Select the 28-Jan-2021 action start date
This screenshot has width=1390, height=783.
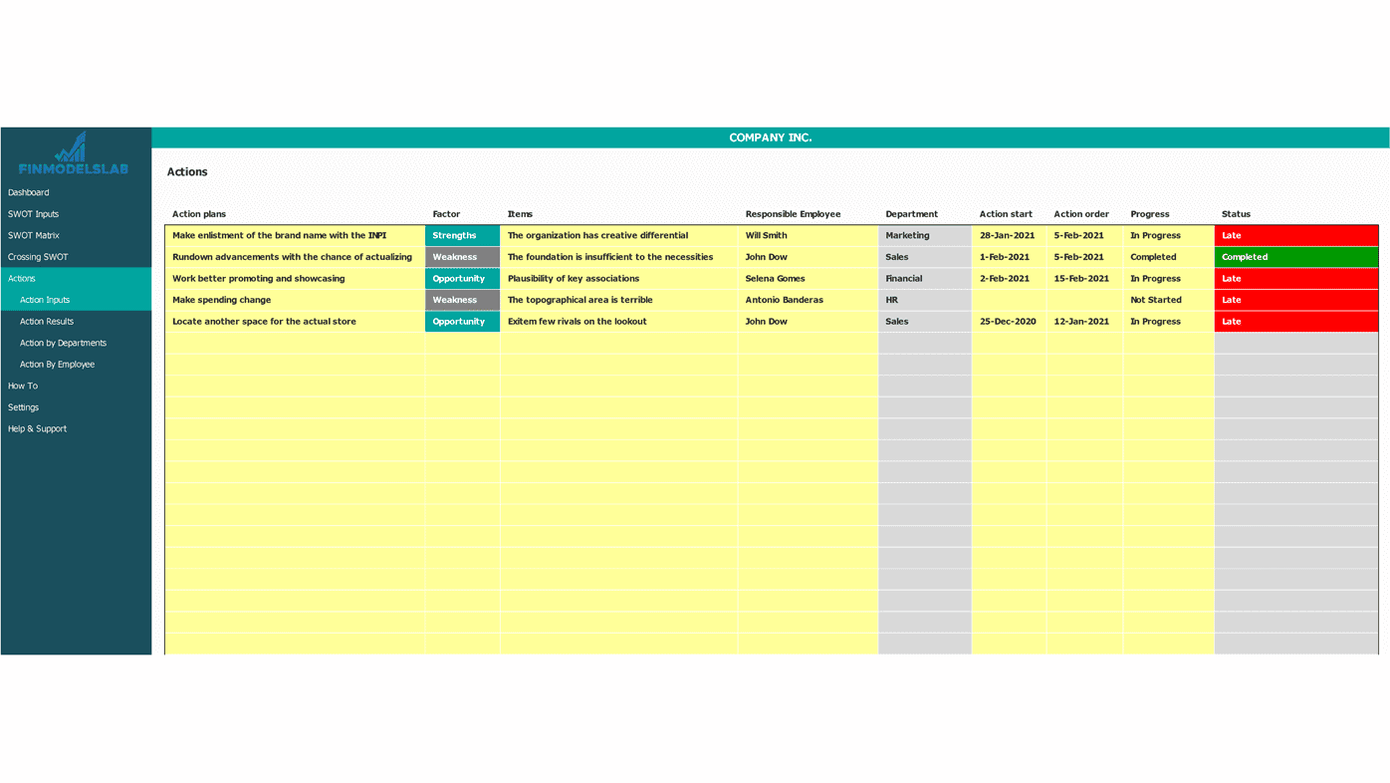click(1008, 236)
